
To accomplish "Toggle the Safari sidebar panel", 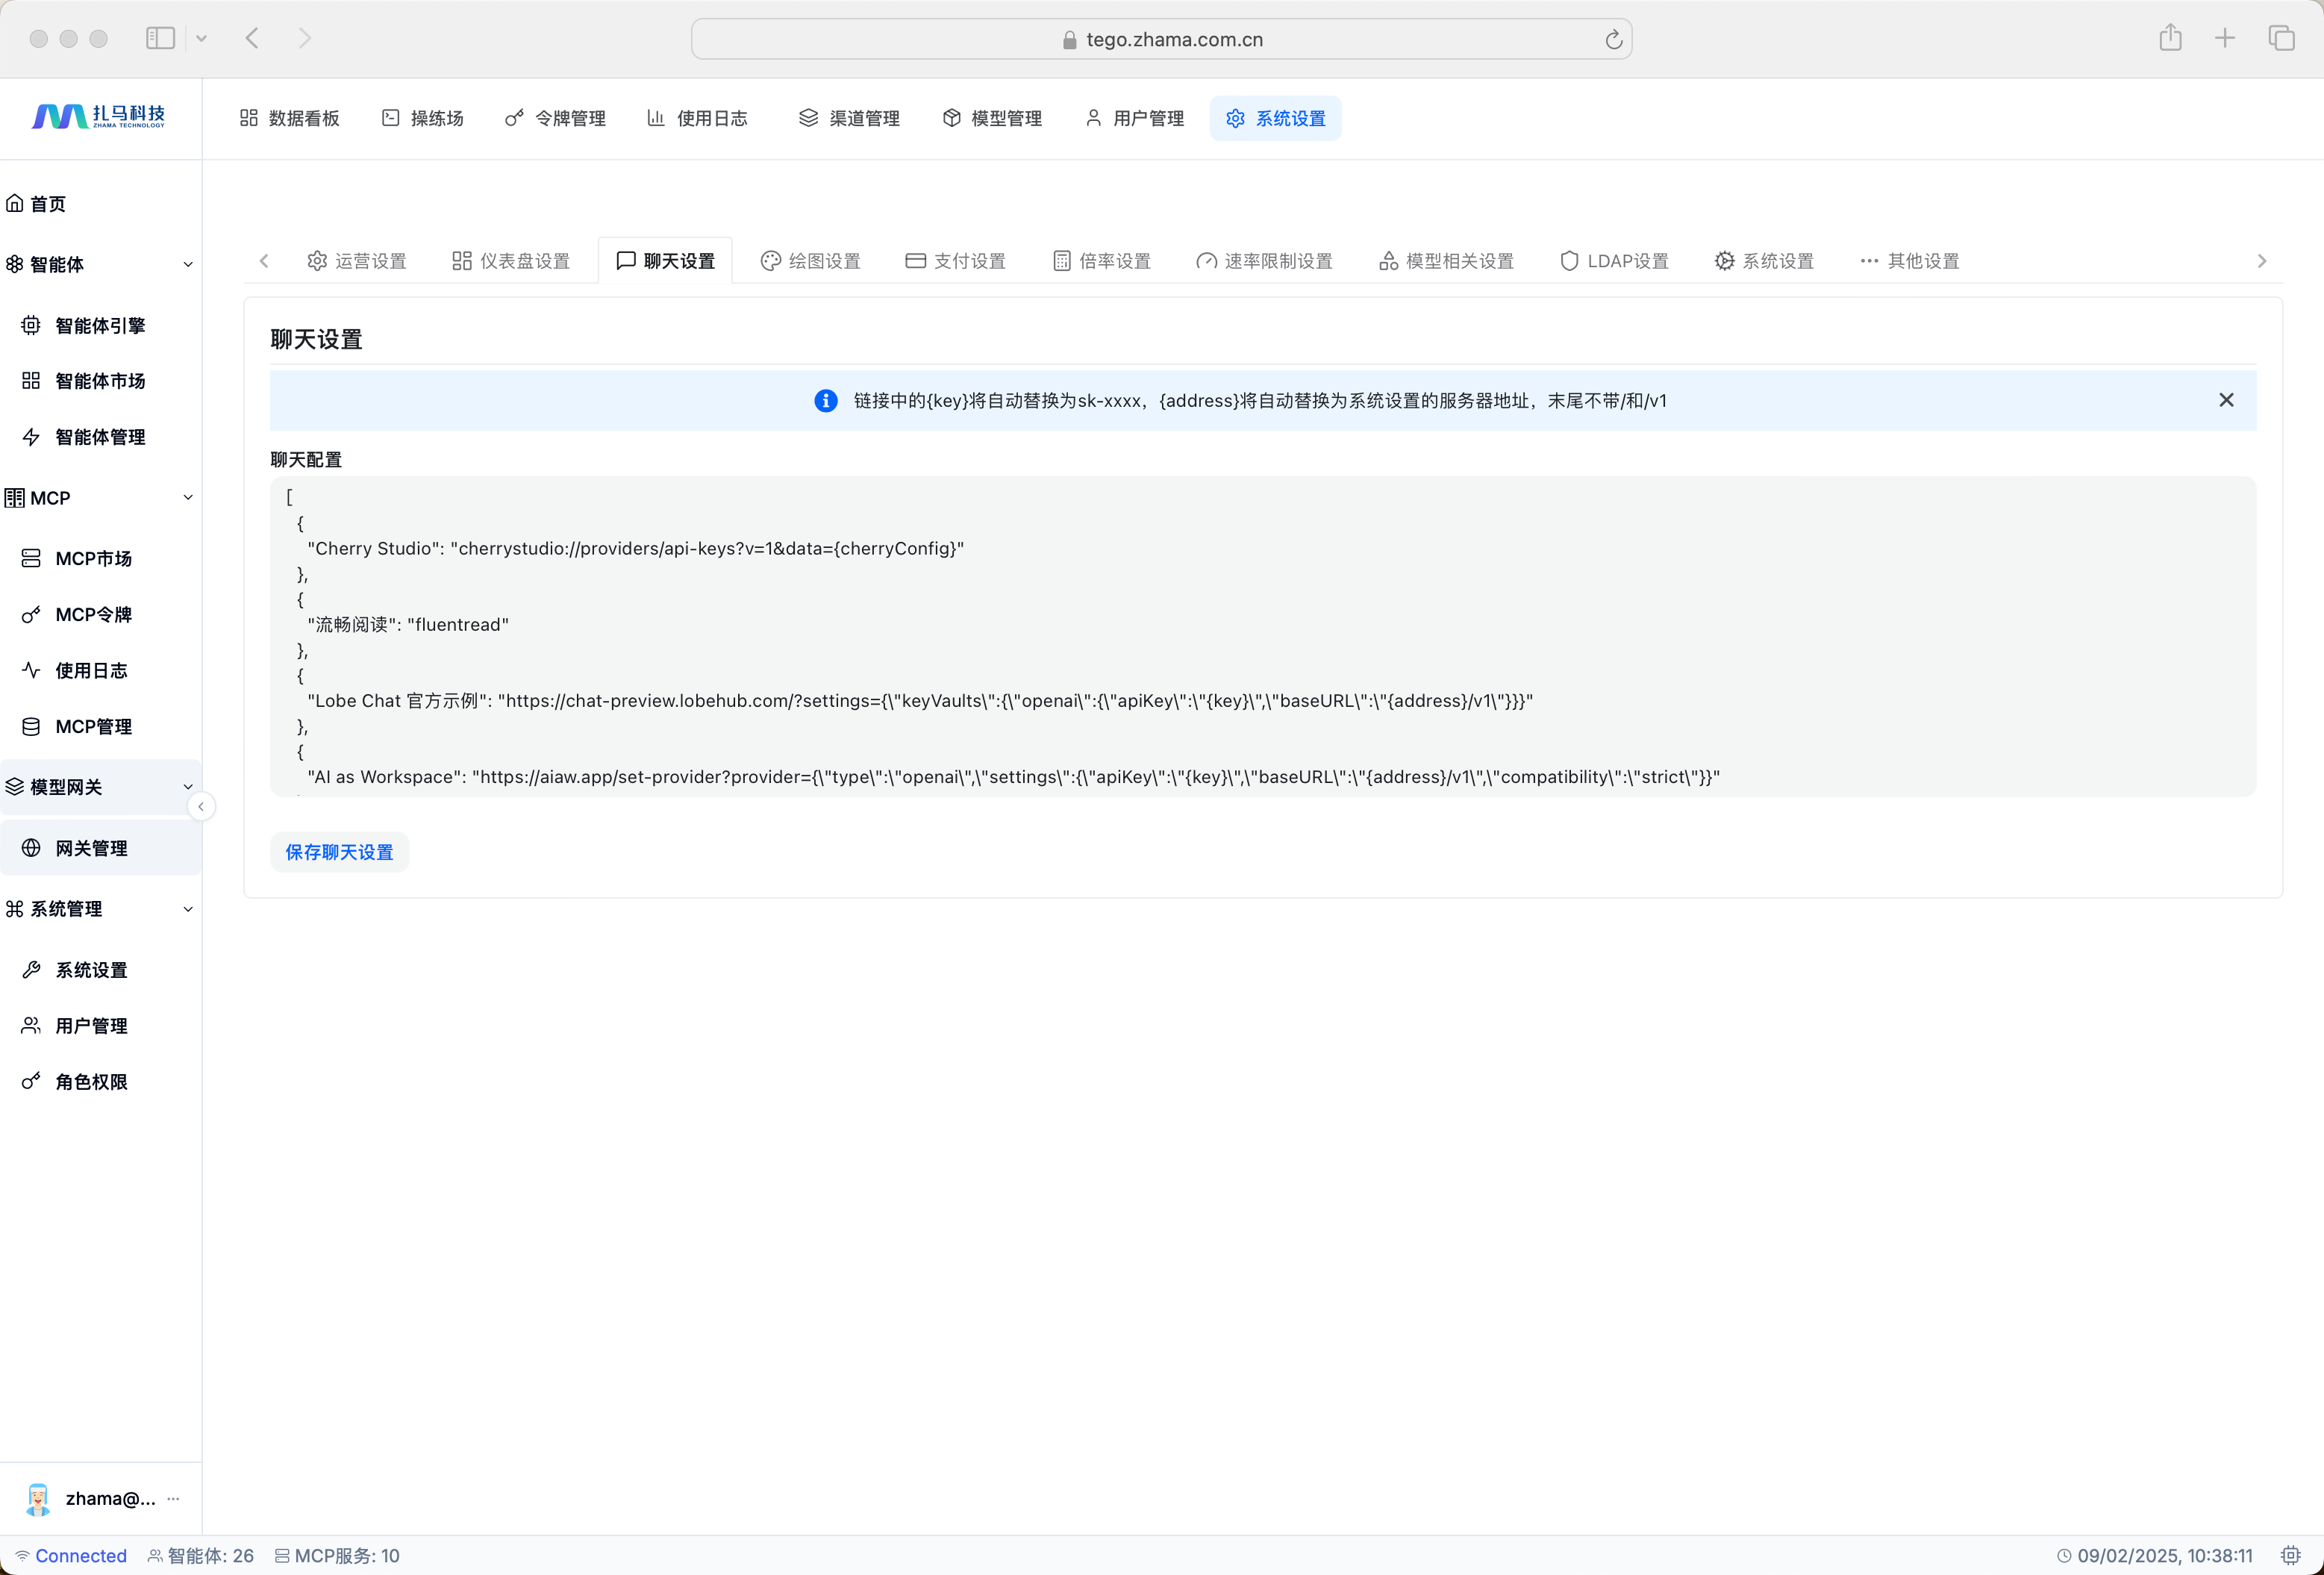I will click(160, 38).
